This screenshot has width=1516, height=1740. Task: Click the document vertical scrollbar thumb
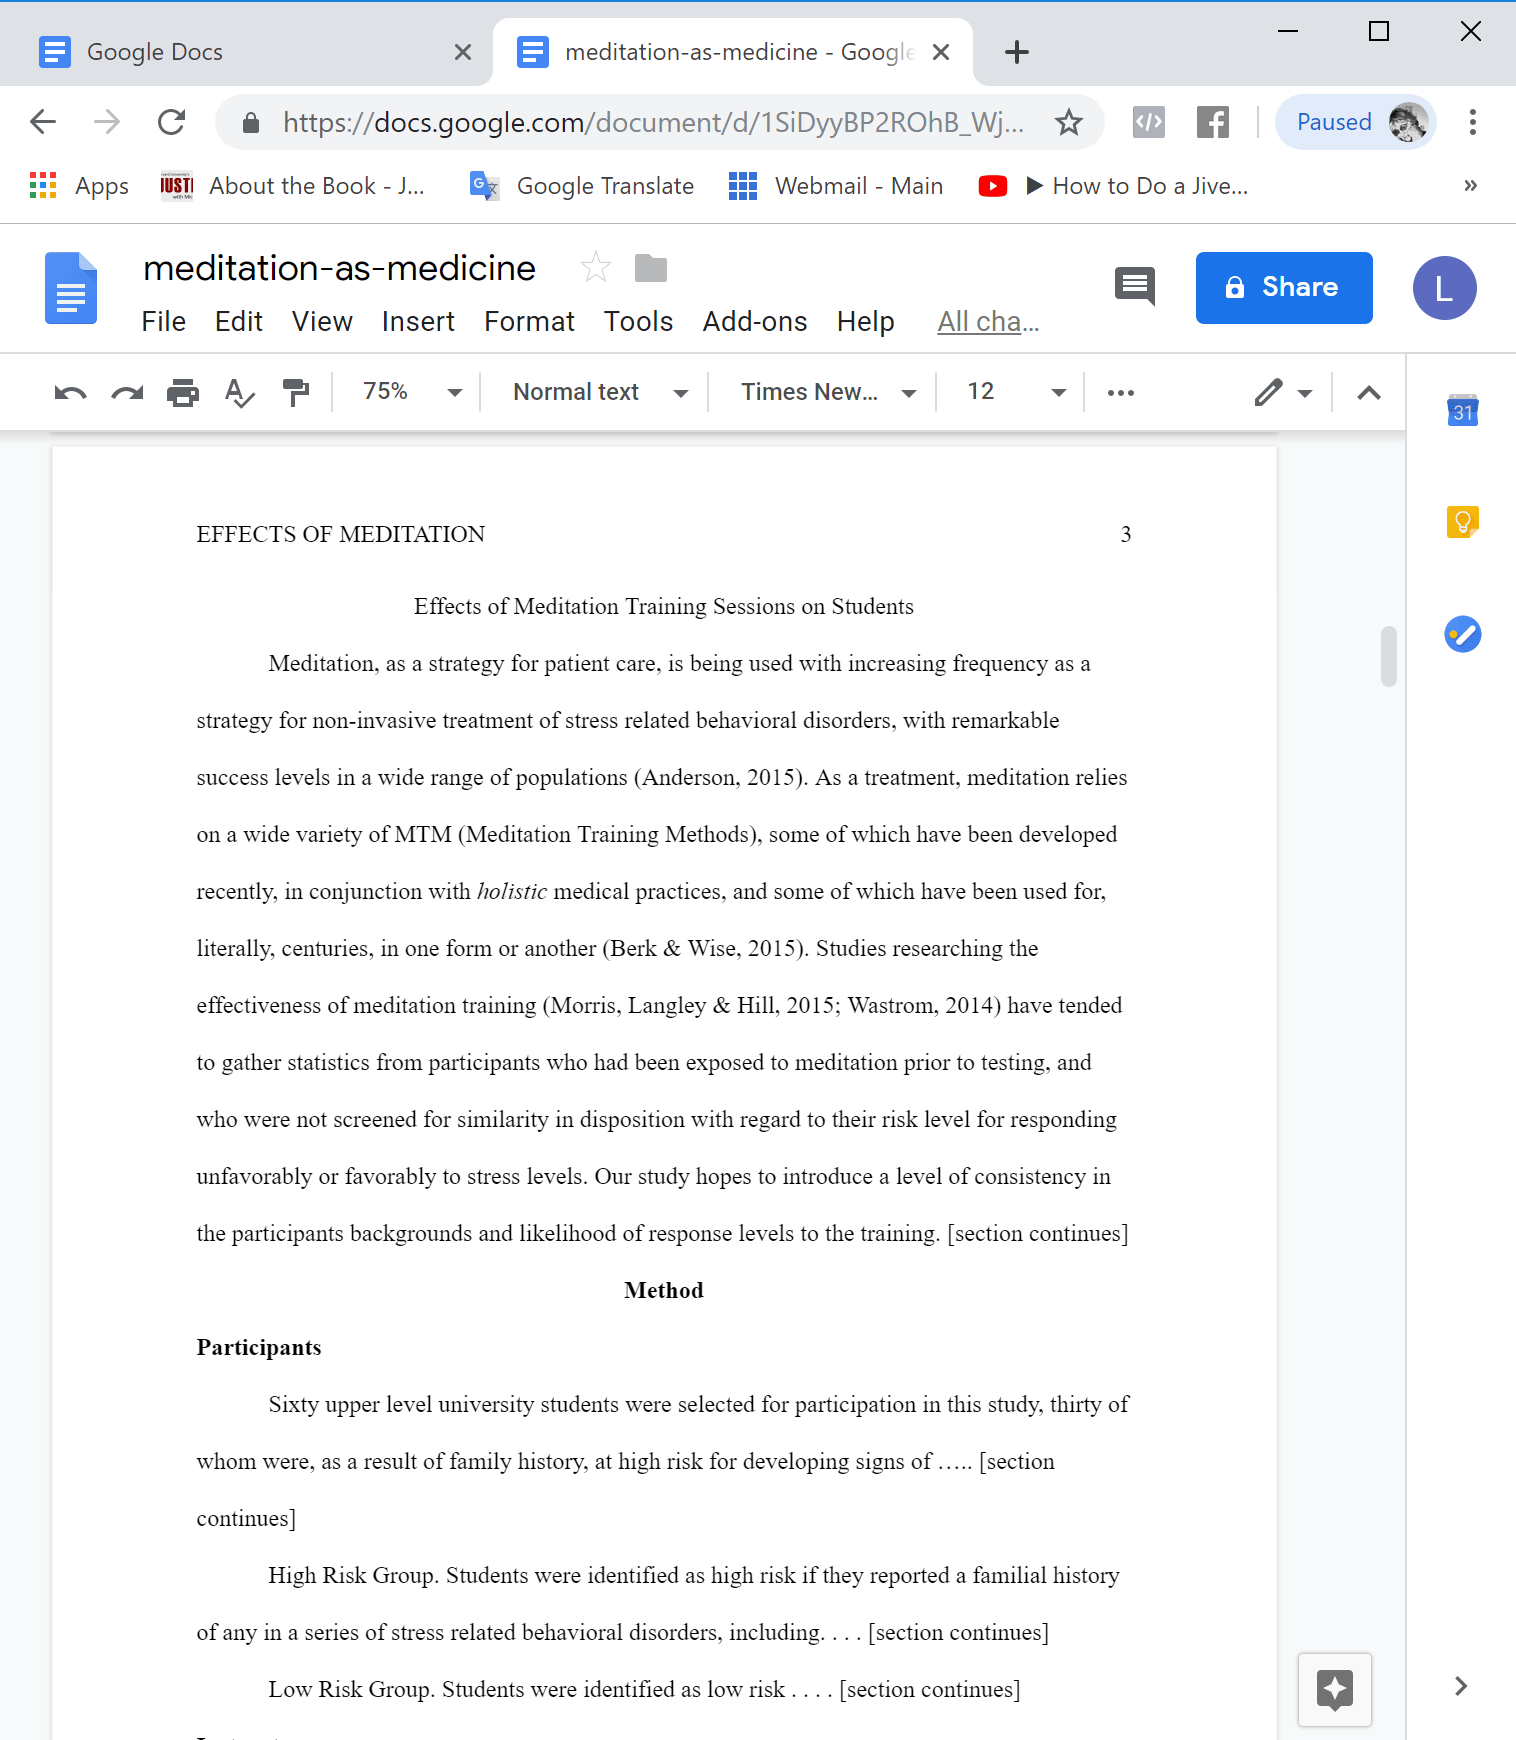pos(1388,657)
